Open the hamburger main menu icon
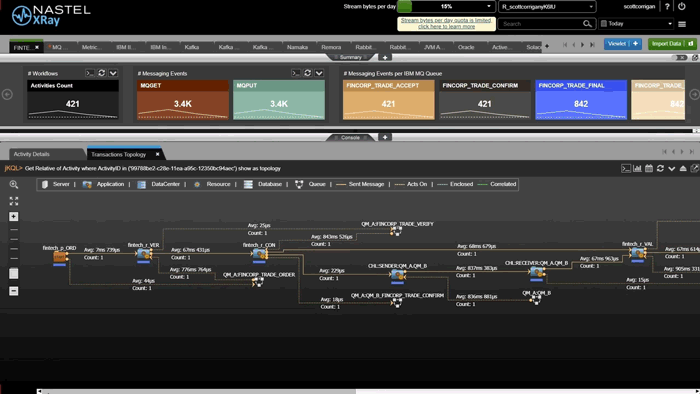This screenshot has height=394, width=700. click(x=682, y=24)
